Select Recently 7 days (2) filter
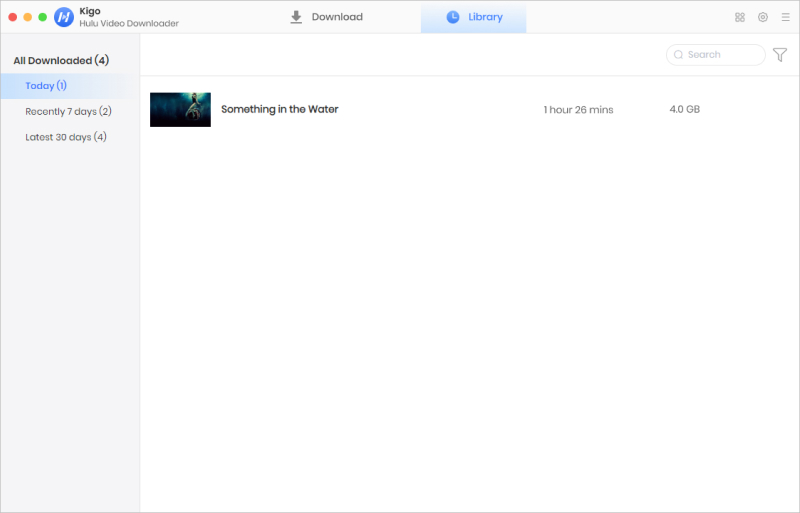 pyautogui.click(x=70, y=111)
